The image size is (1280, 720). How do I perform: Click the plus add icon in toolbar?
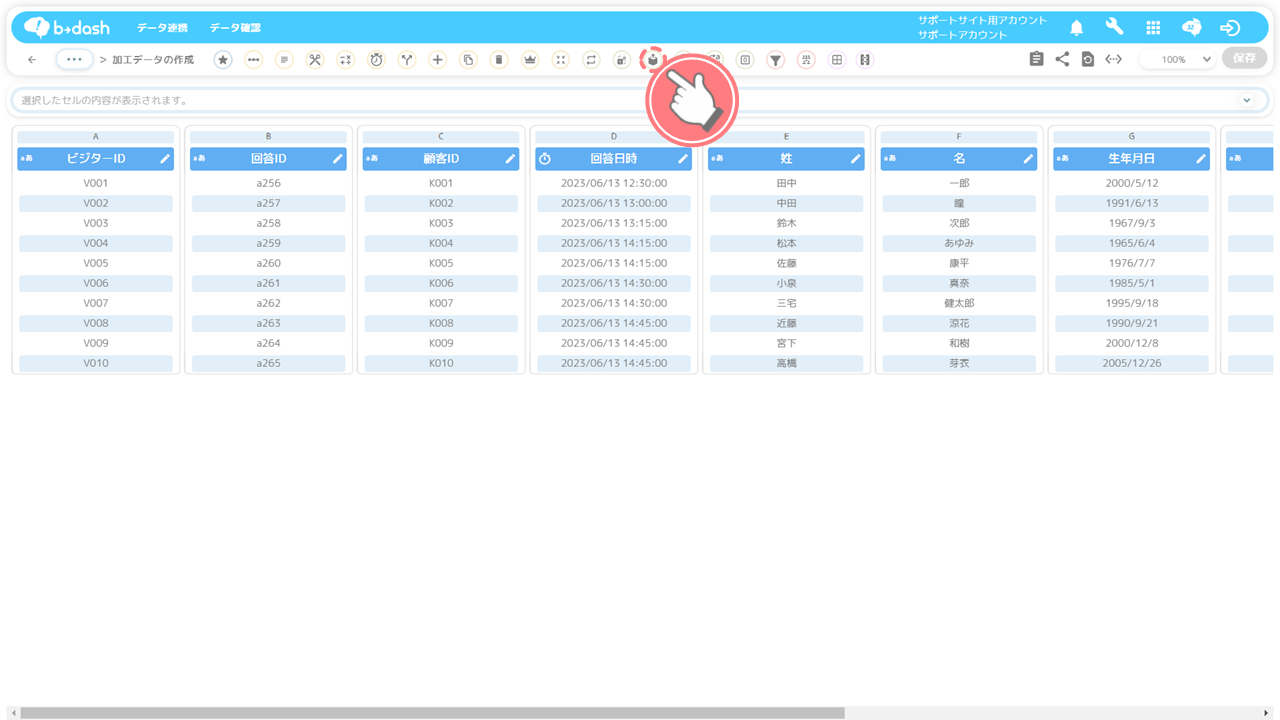[x=437, y=60]
